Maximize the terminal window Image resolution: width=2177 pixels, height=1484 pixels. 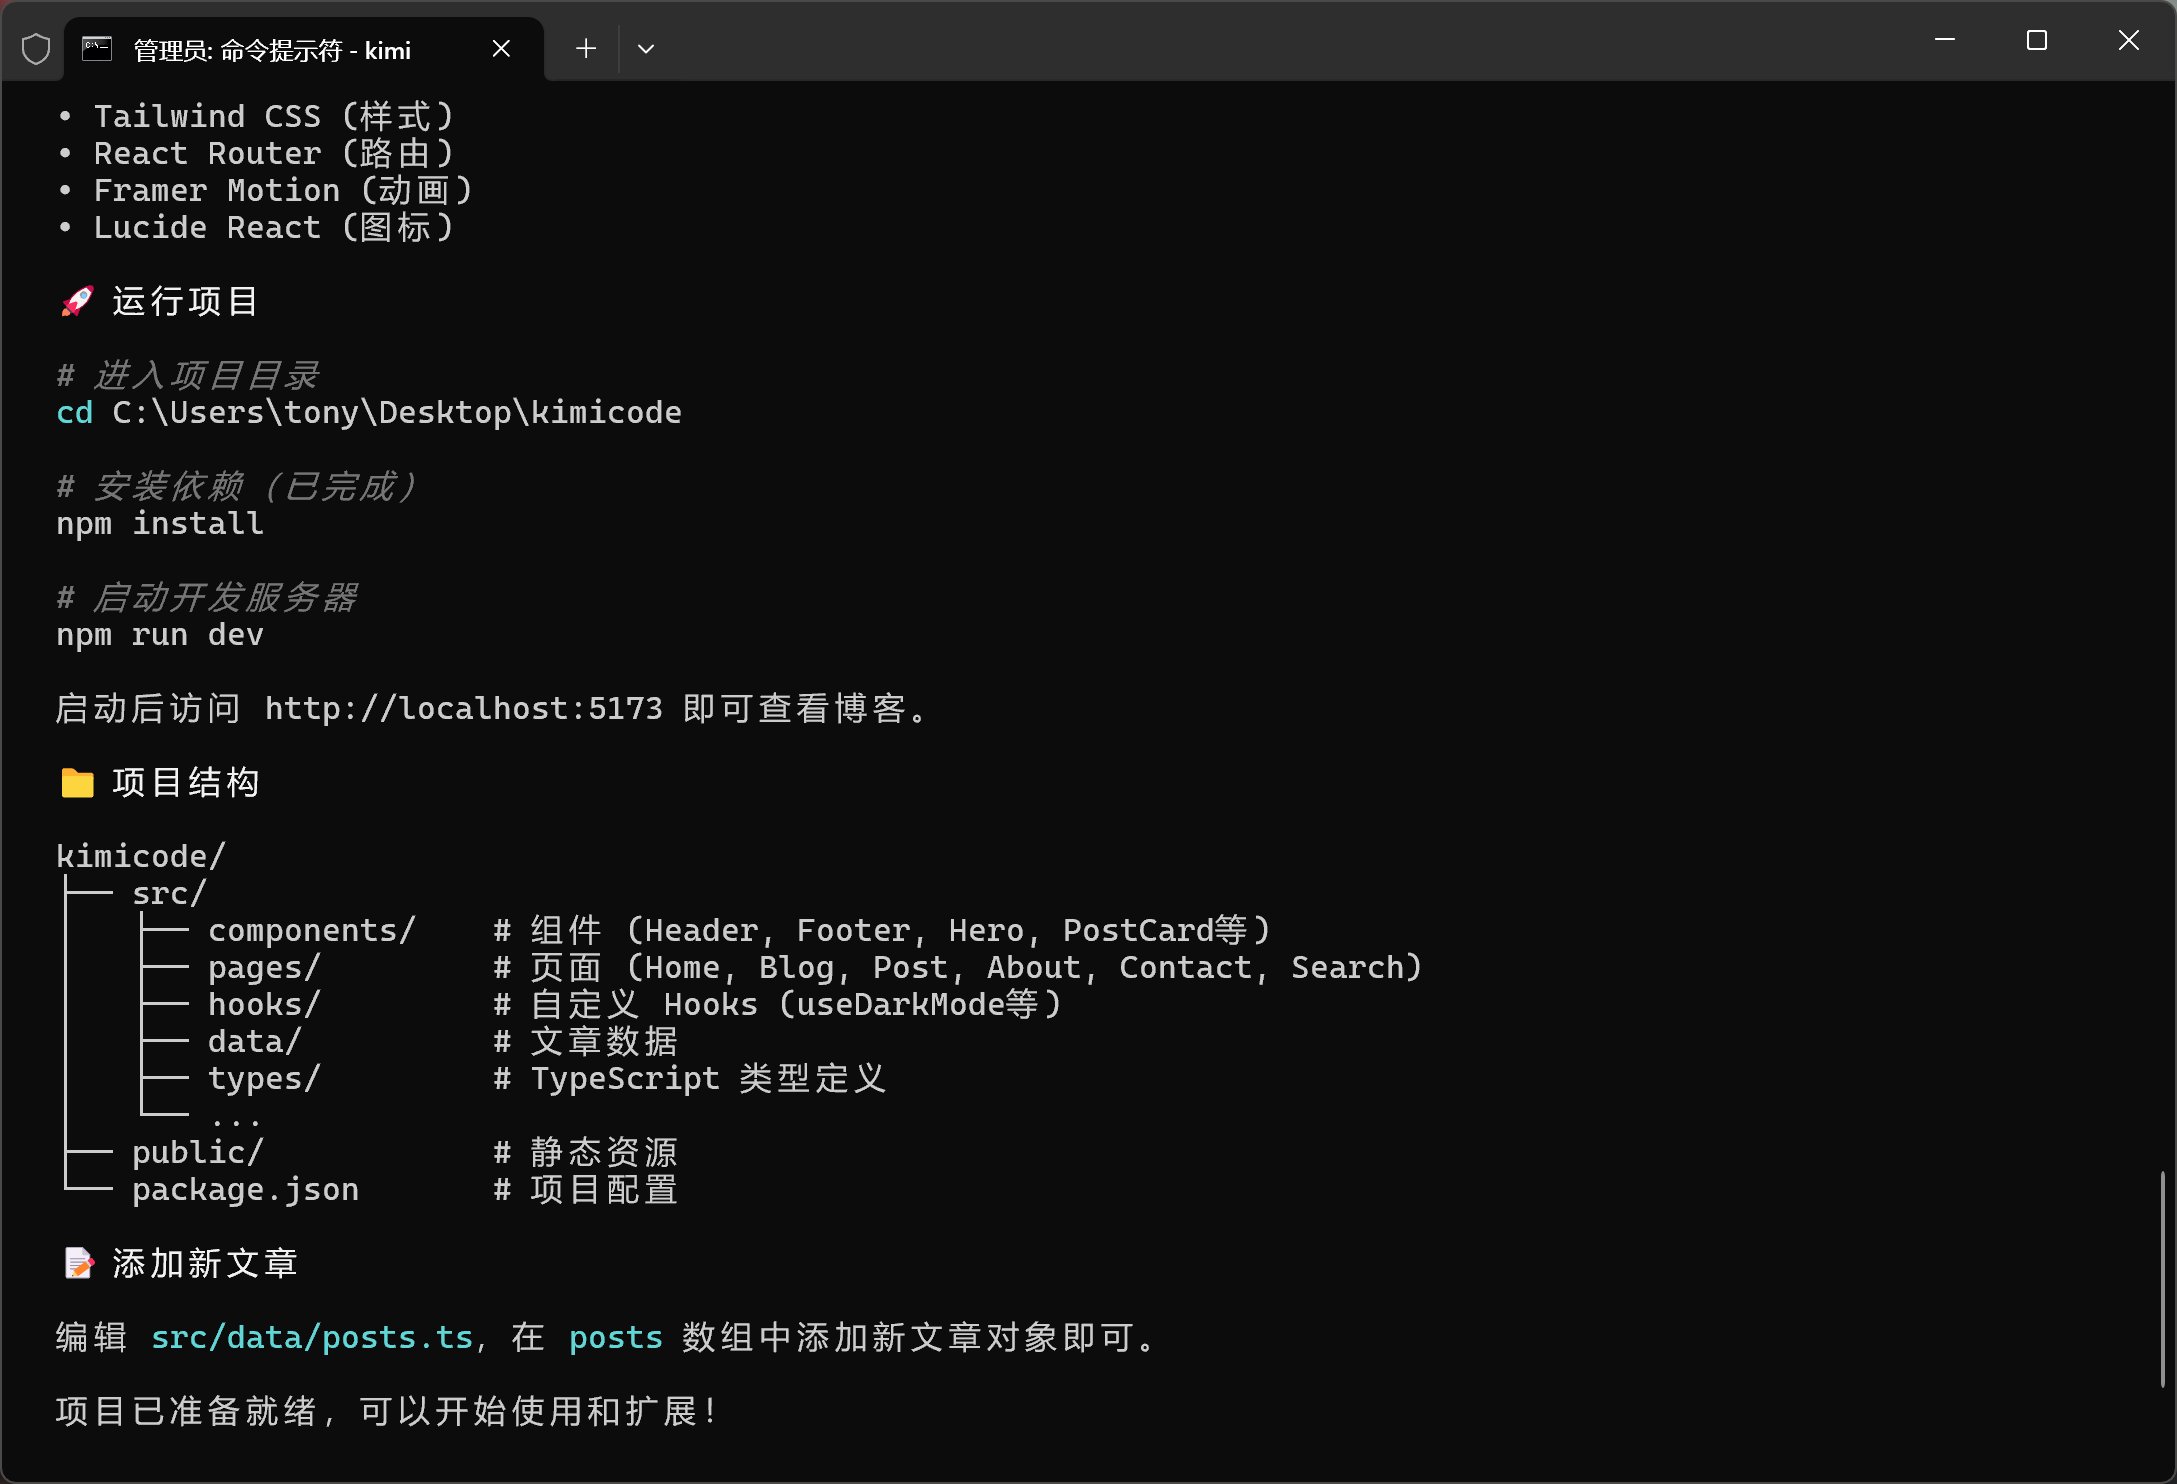[2036, 41]
